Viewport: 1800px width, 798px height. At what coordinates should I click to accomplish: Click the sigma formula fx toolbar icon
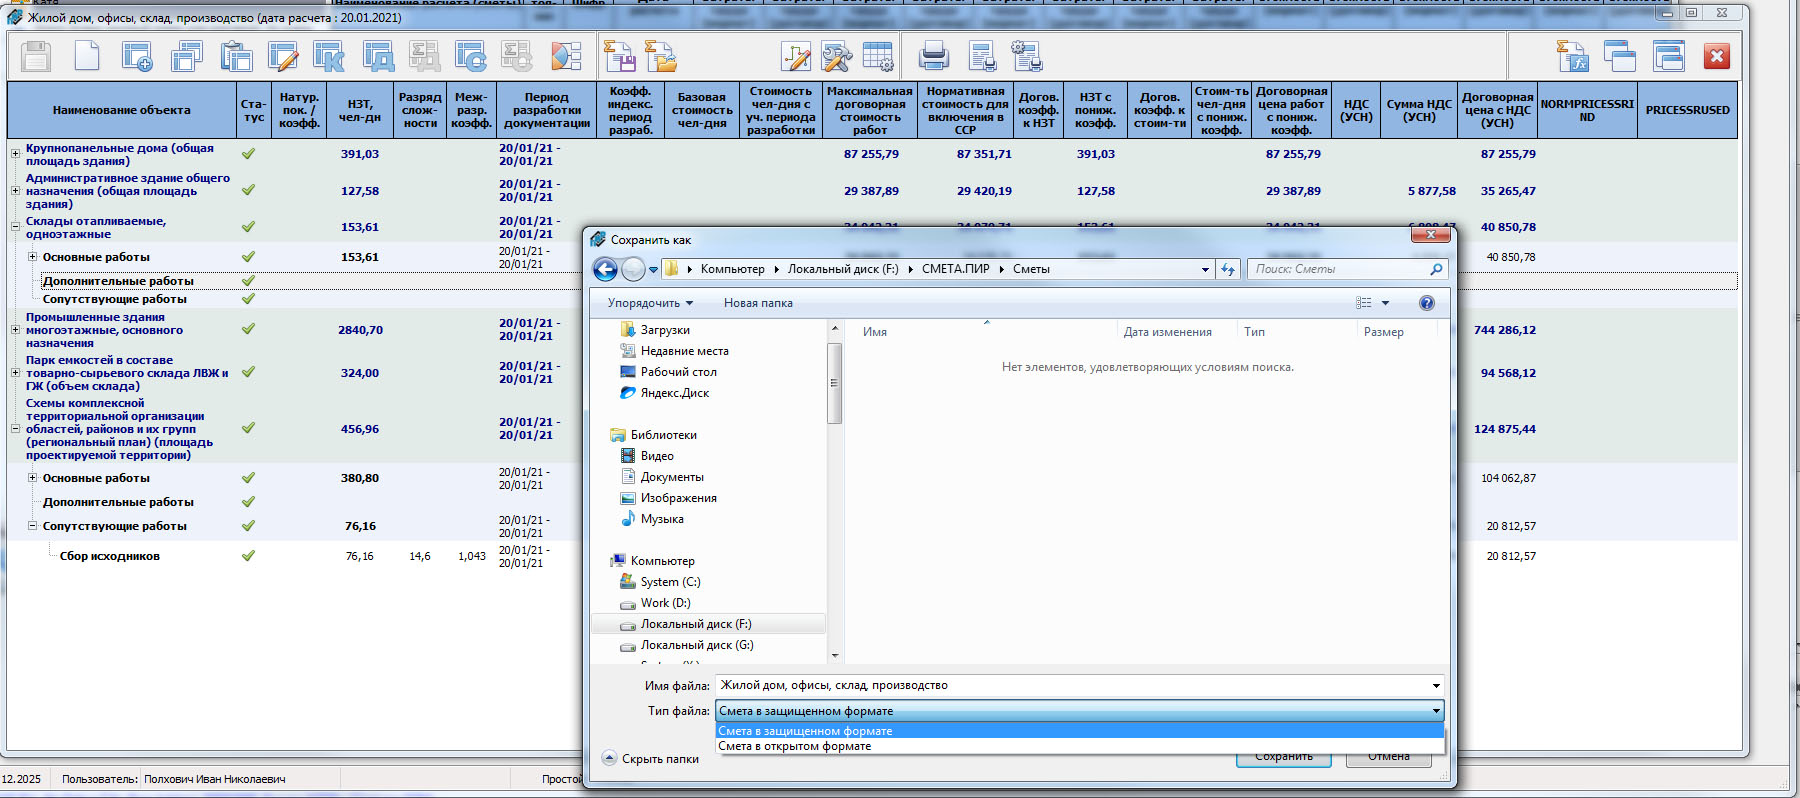(x=1572, y=57)
